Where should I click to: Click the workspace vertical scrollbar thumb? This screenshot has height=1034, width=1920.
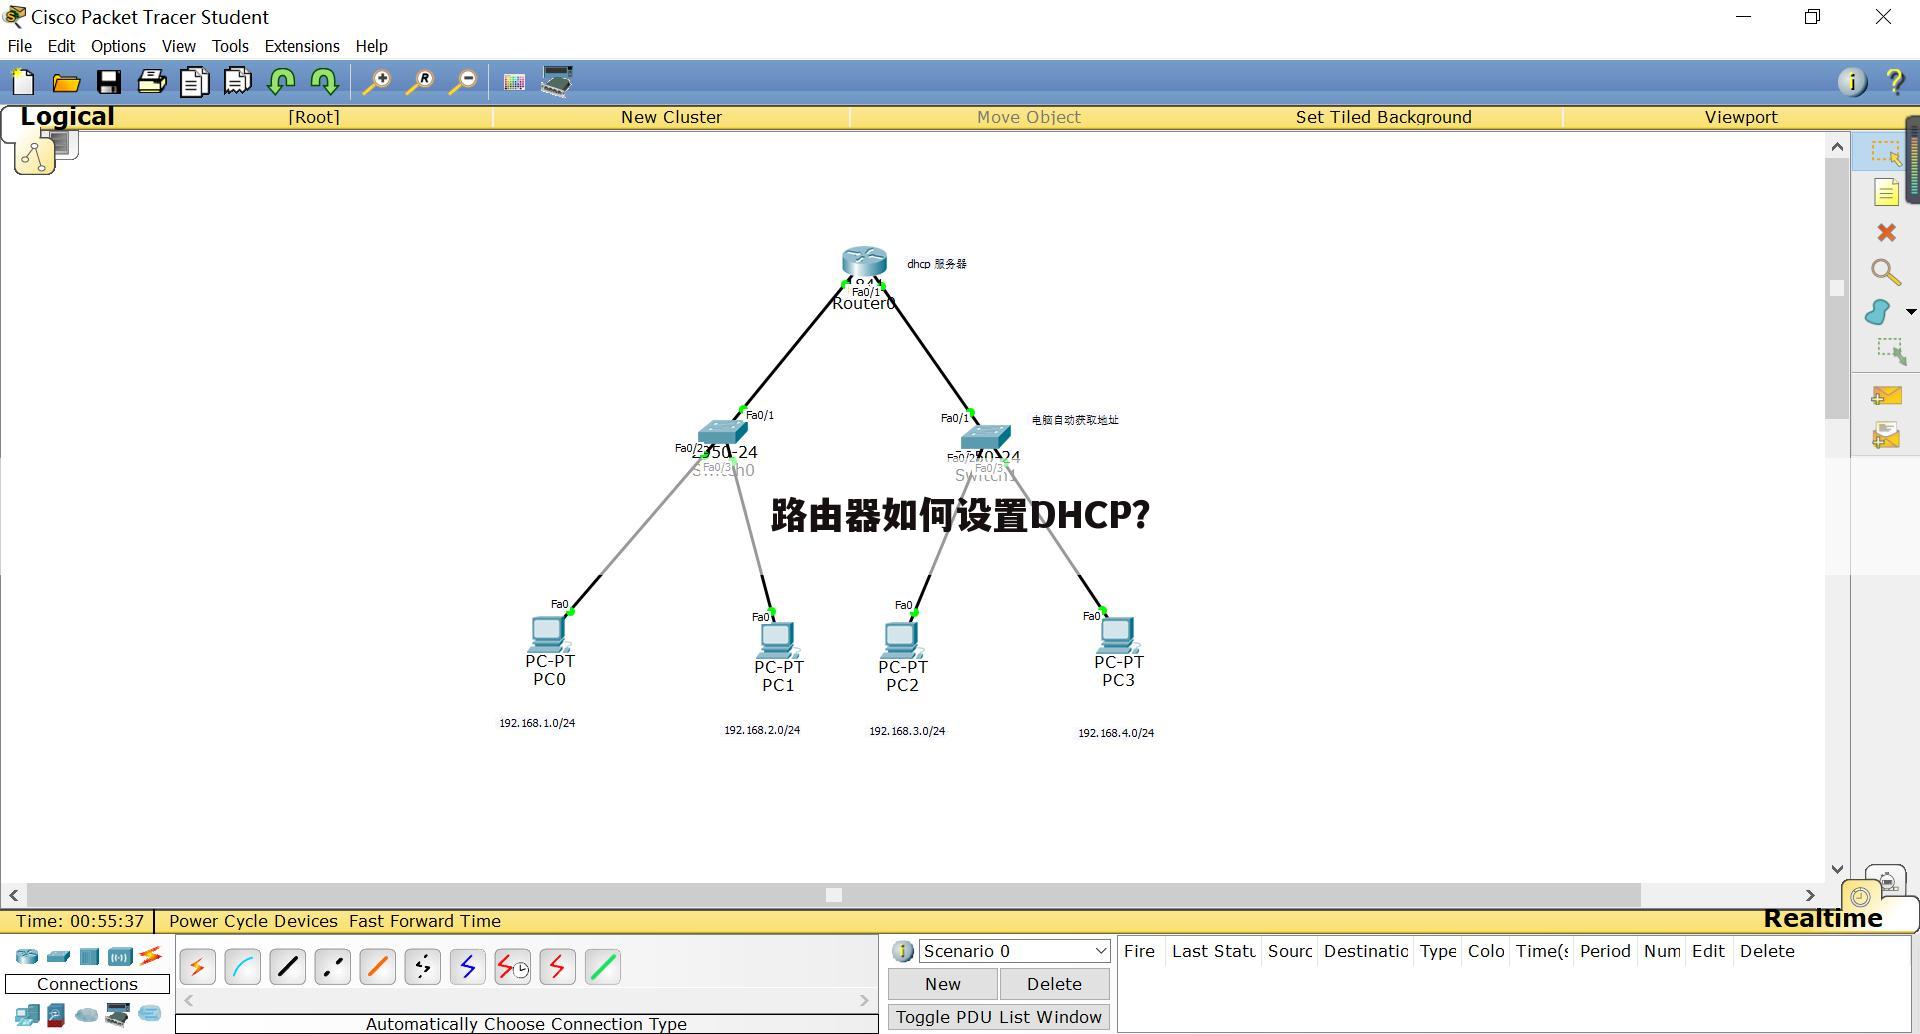(1836, 288)
